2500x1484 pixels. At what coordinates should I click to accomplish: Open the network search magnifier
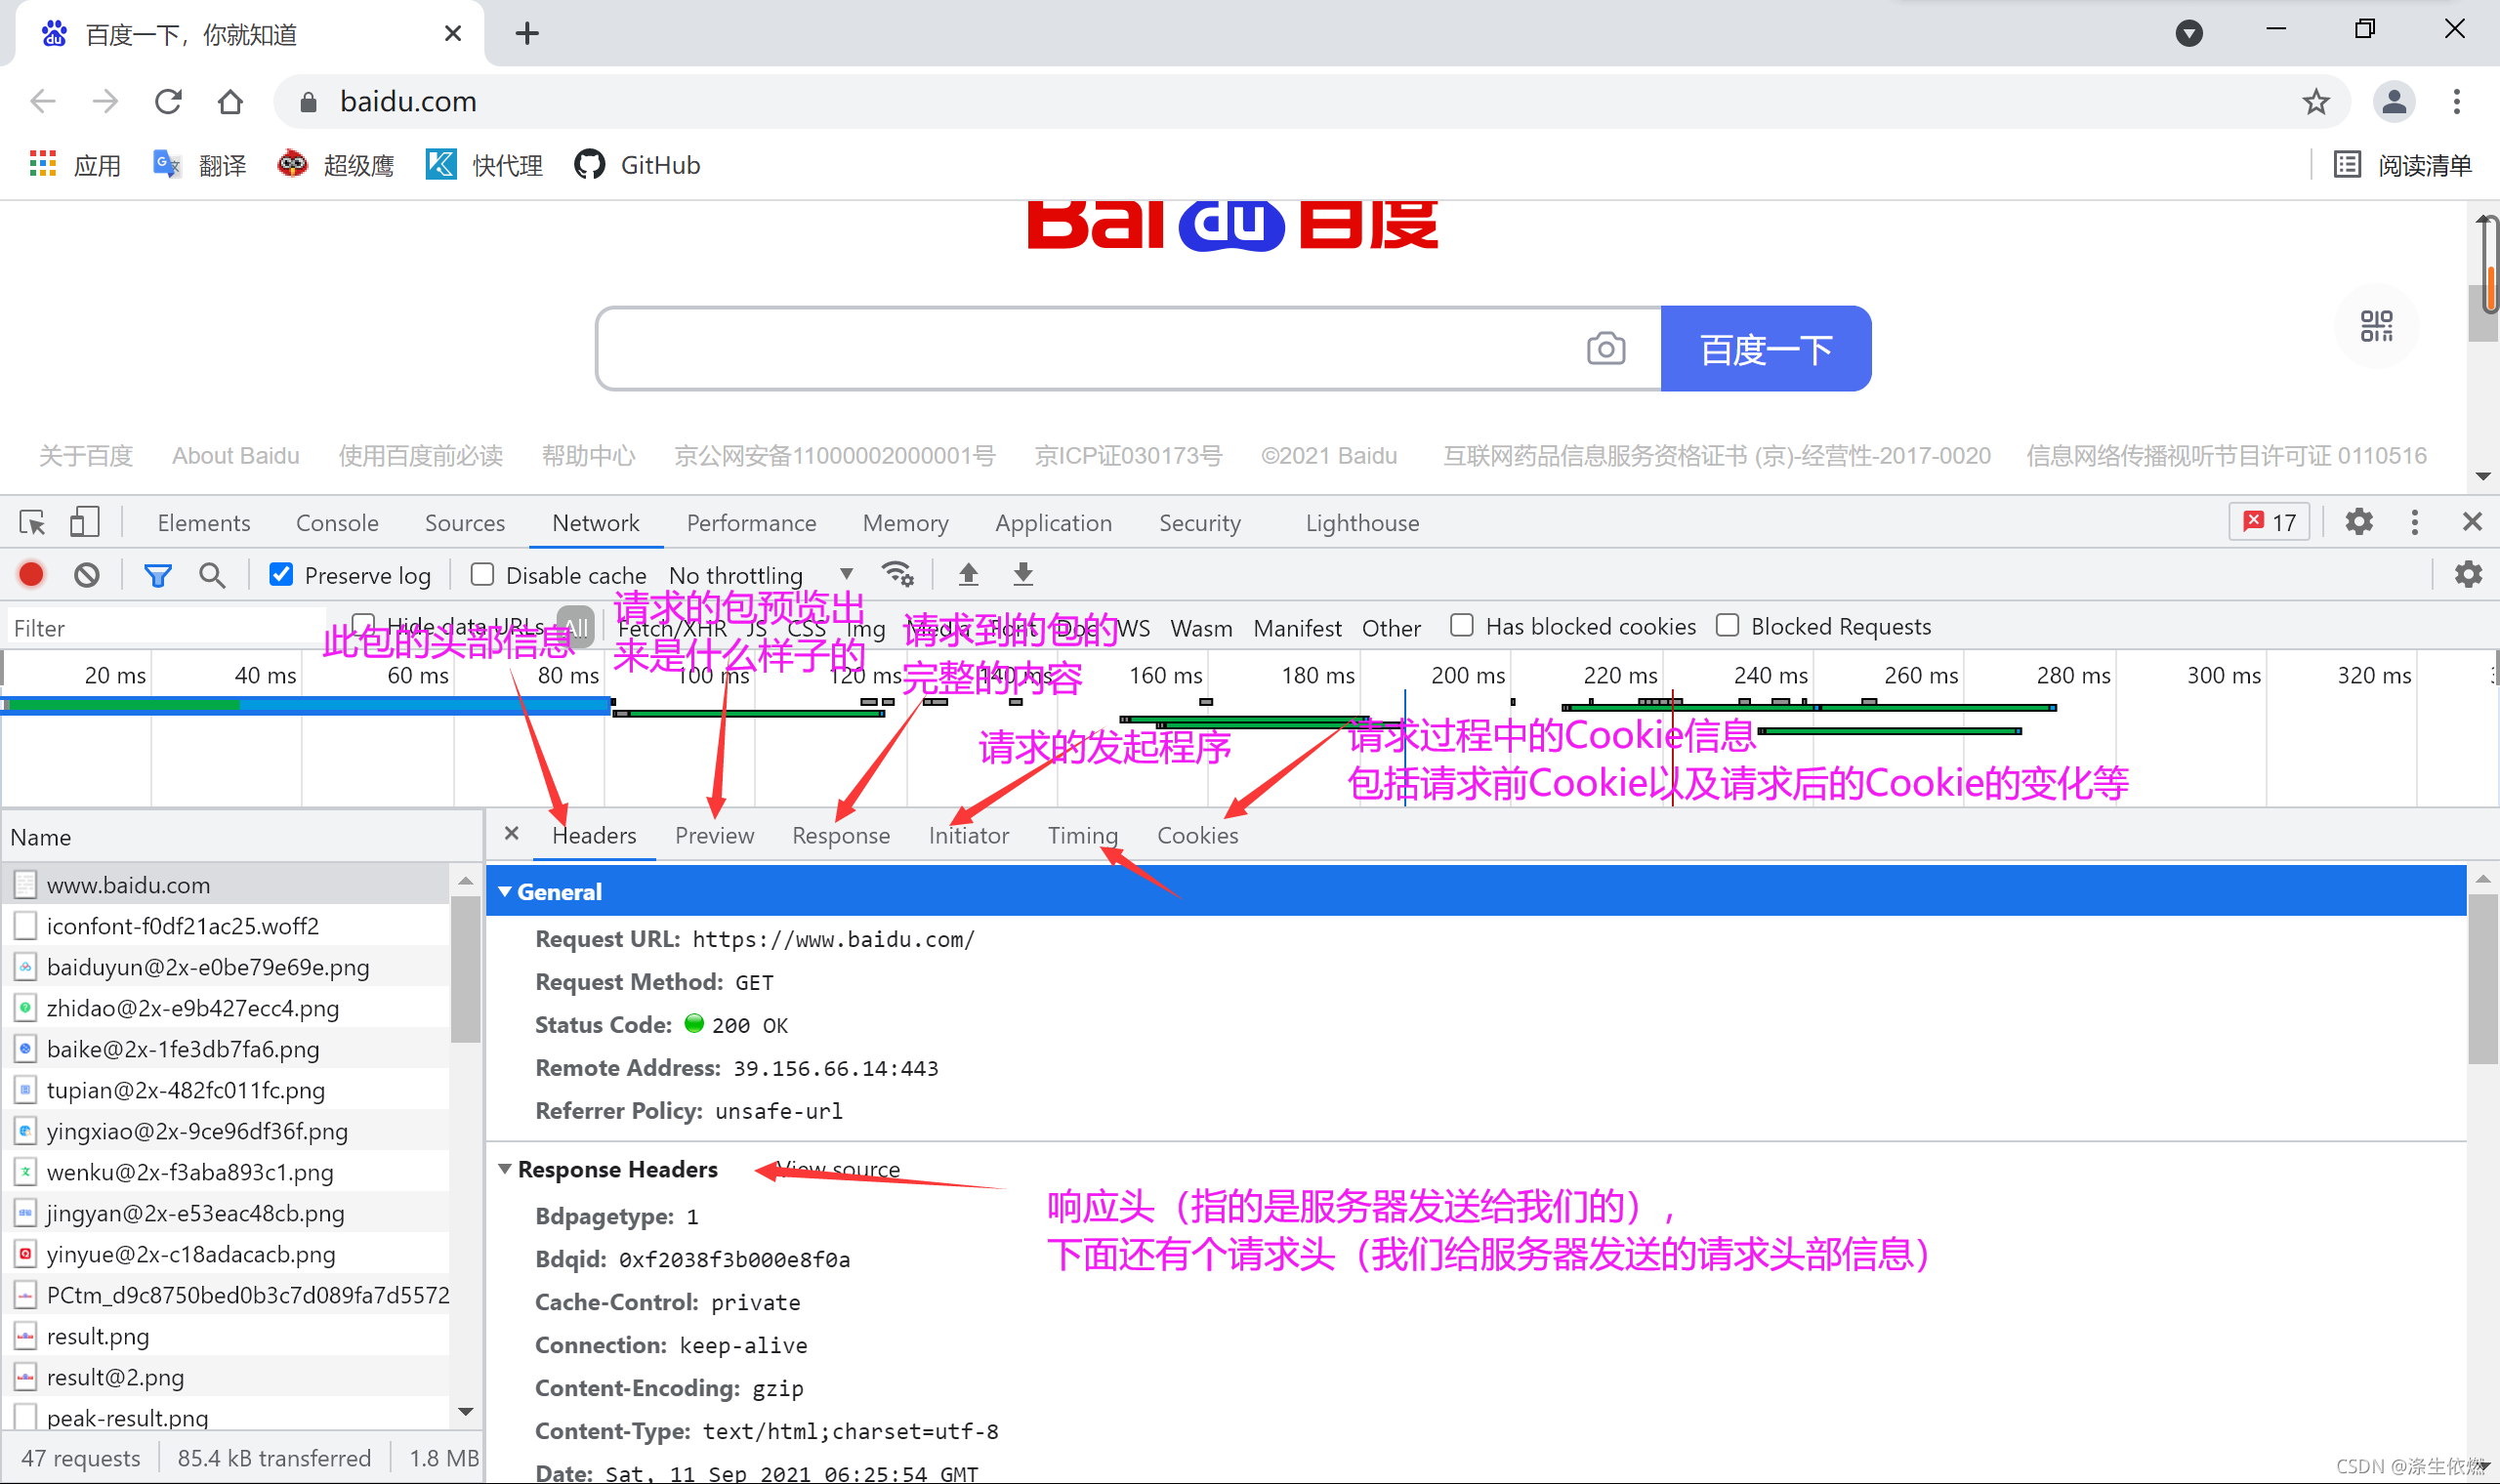pos(212,575)
